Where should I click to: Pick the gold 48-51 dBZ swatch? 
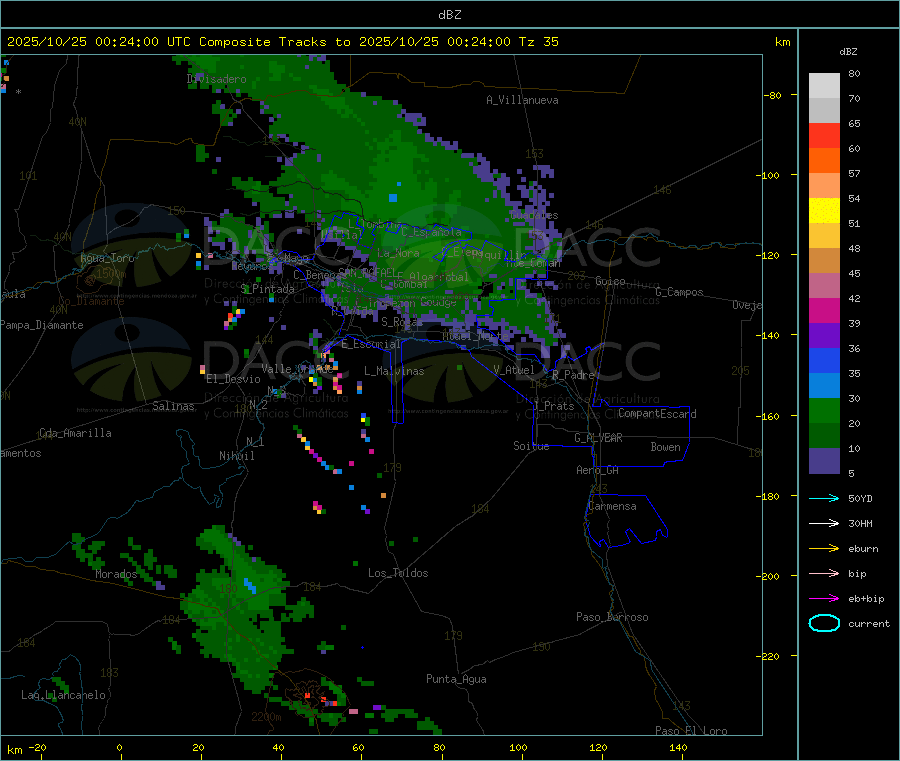coord(824,236)
